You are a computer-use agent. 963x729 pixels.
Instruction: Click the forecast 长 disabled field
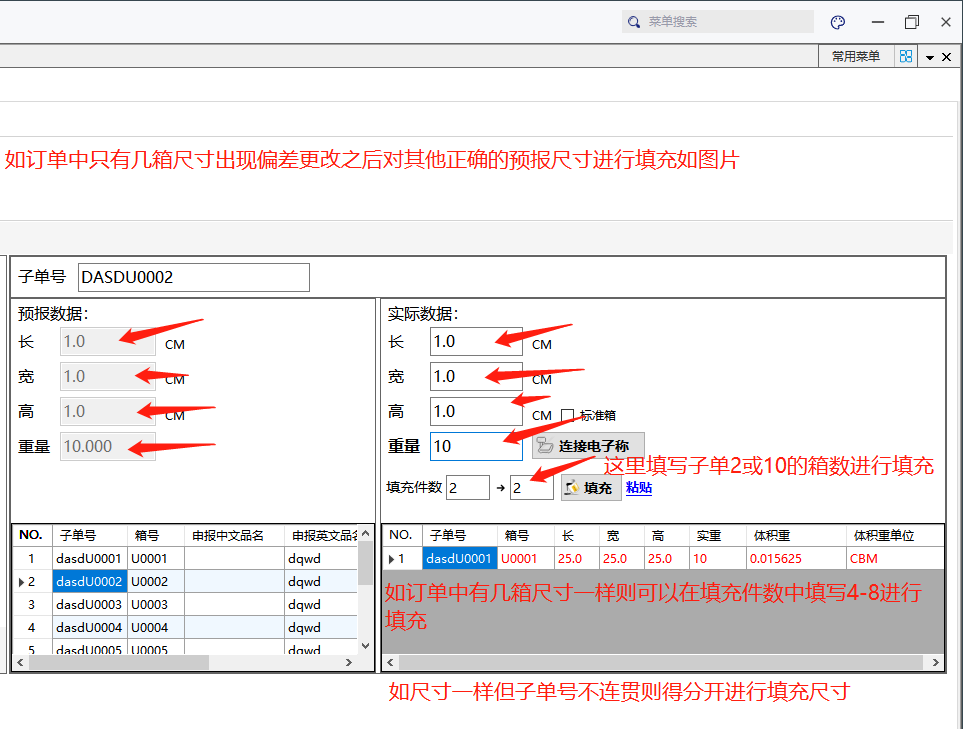pyautogui.click(x=107, y=341)
